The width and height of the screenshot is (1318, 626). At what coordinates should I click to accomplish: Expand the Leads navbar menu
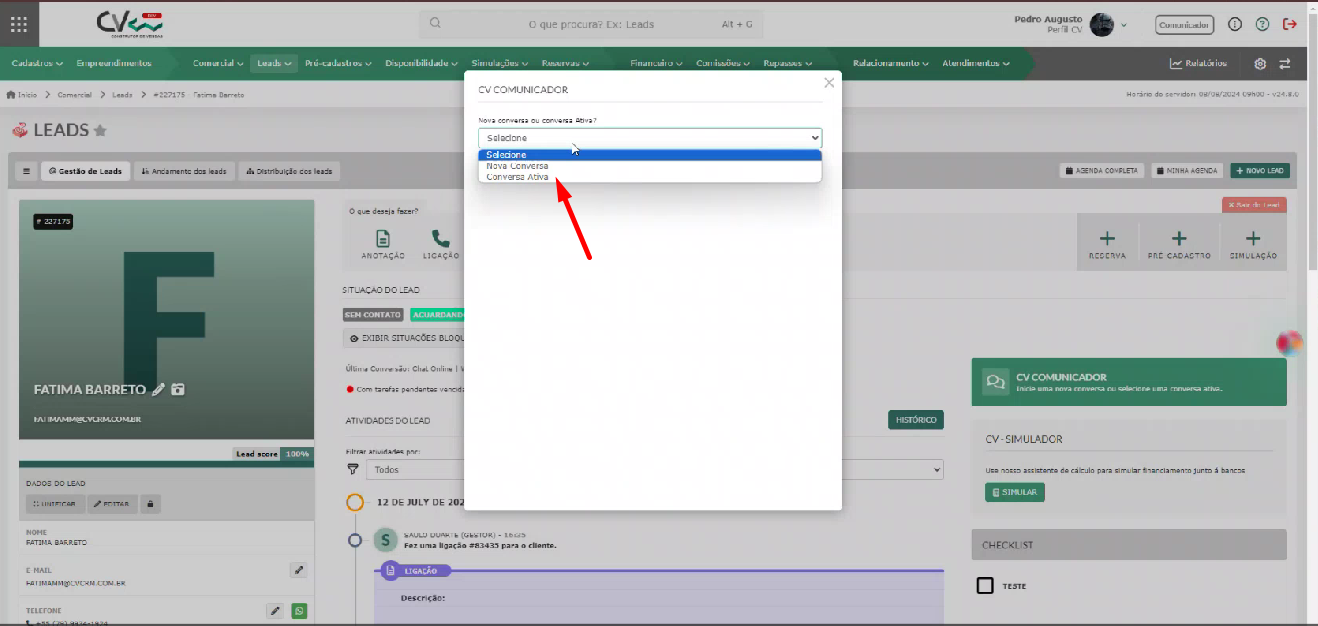tap(274, 63)
